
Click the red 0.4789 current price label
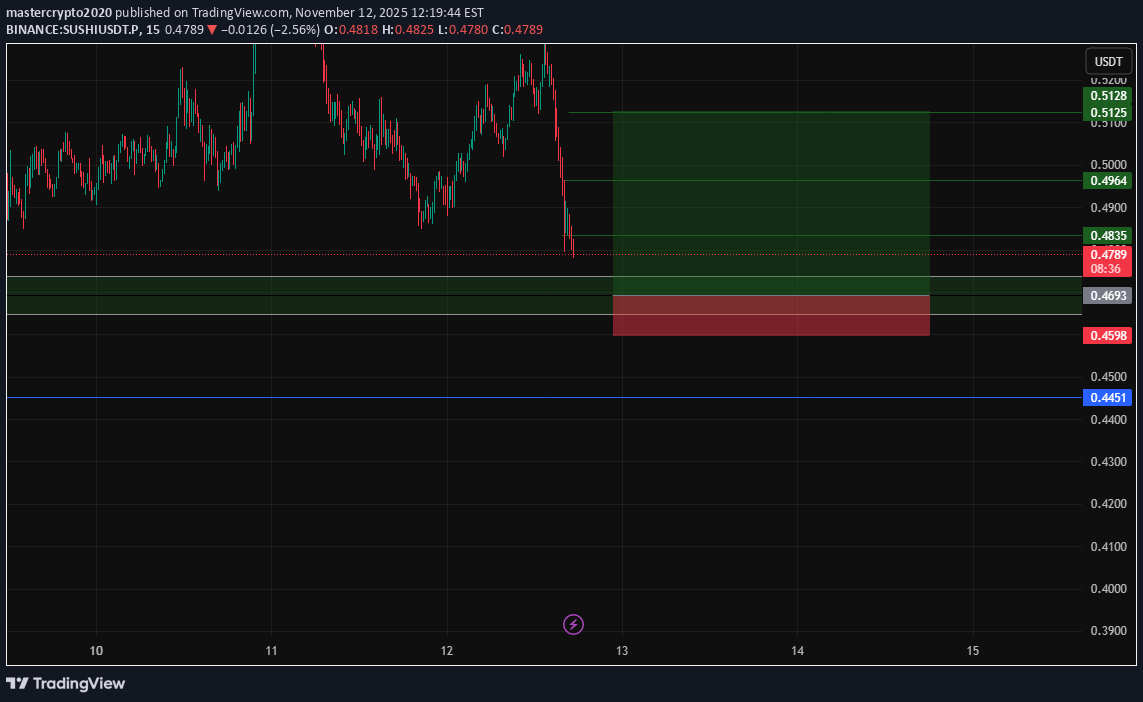point(1107,255)
